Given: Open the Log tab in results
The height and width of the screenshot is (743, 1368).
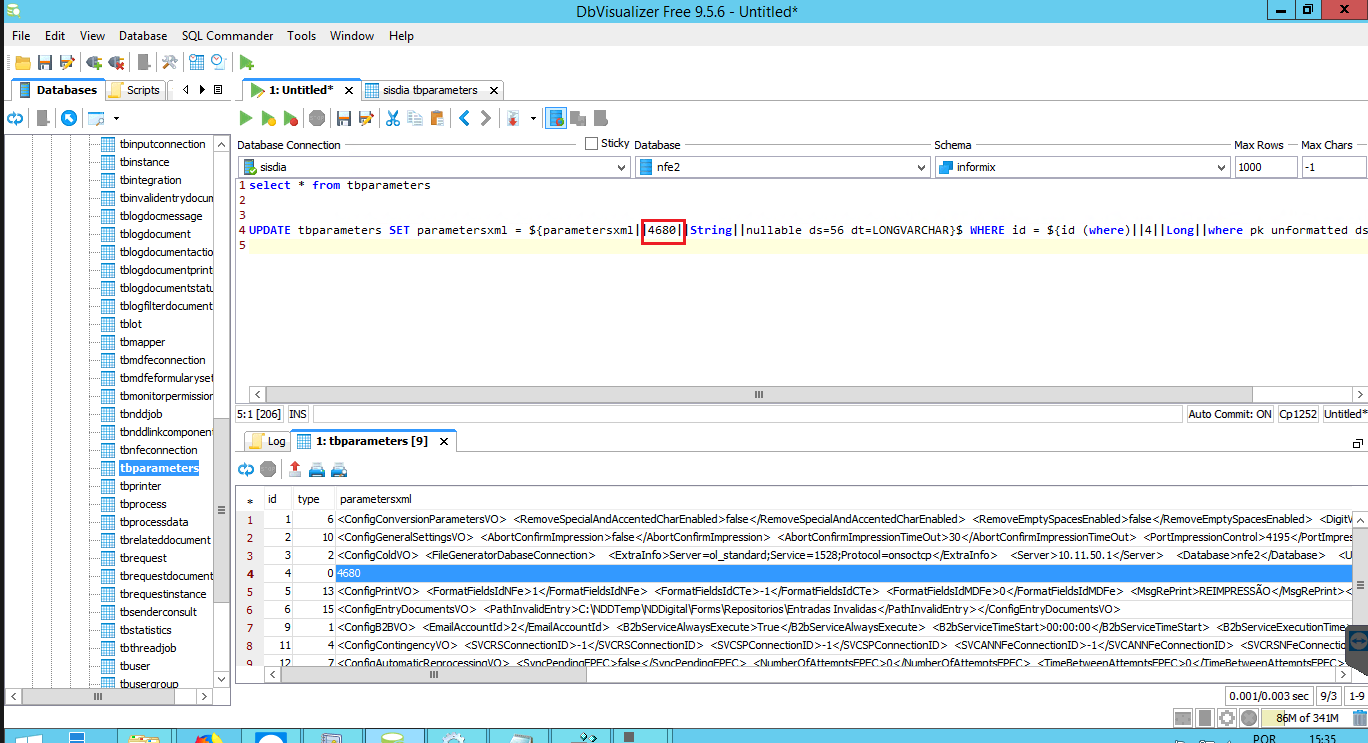Looking at the screenshot, I should tap(267, 441).
